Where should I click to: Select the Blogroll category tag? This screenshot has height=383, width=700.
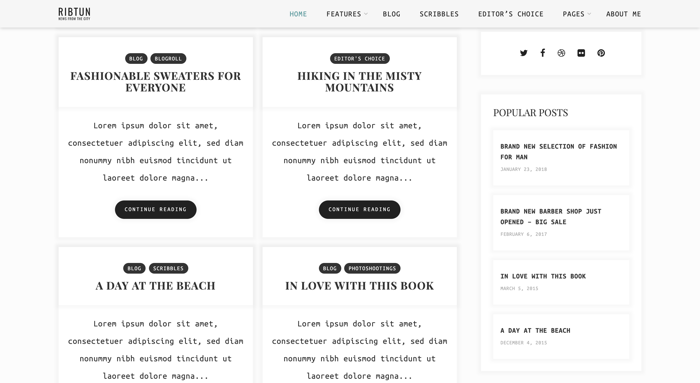(x=168, y=58)
